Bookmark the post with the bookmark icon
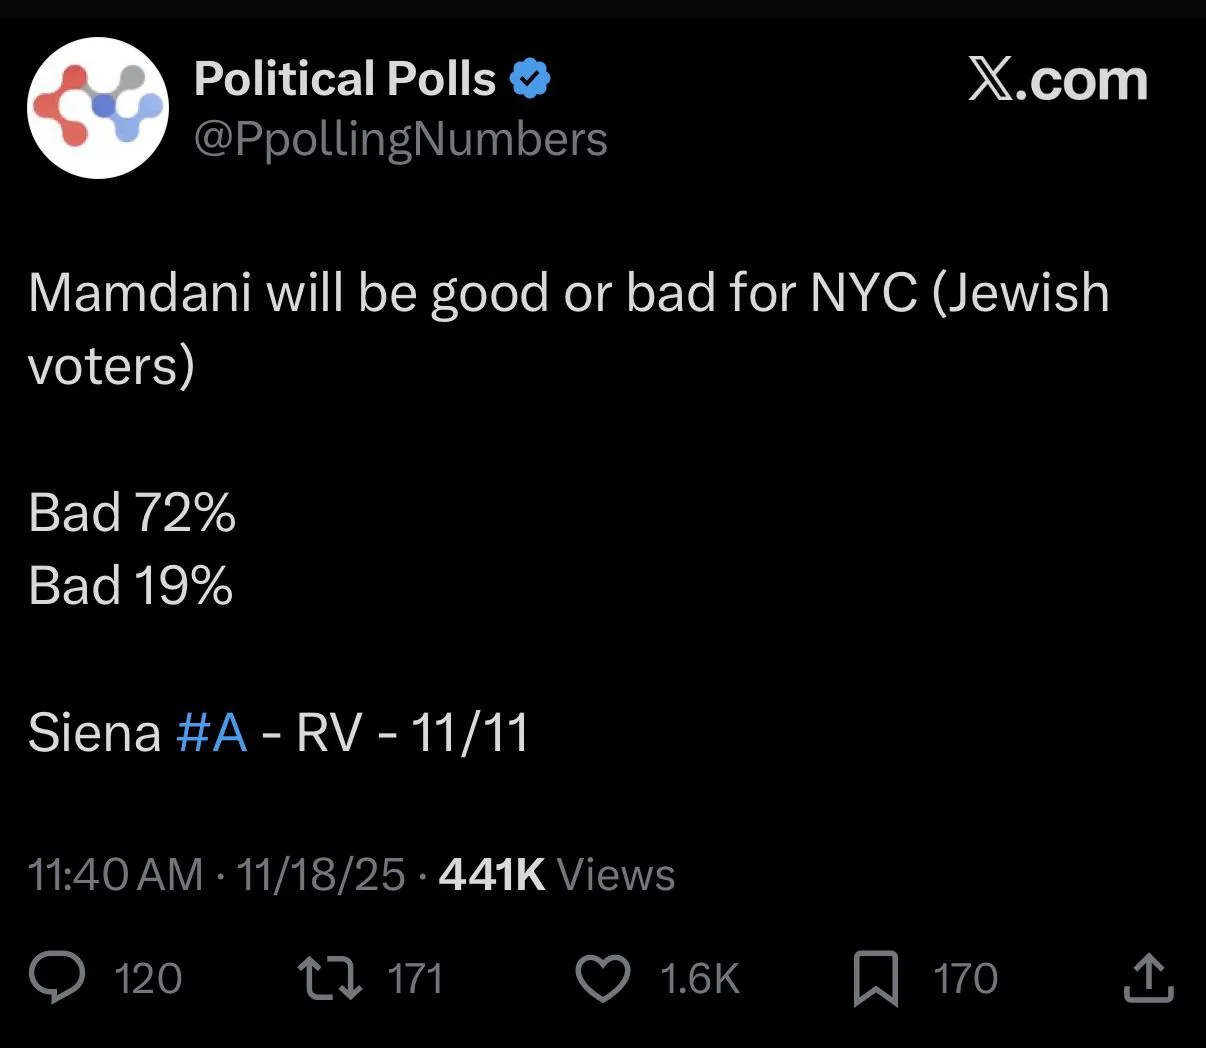 [875, 978]
